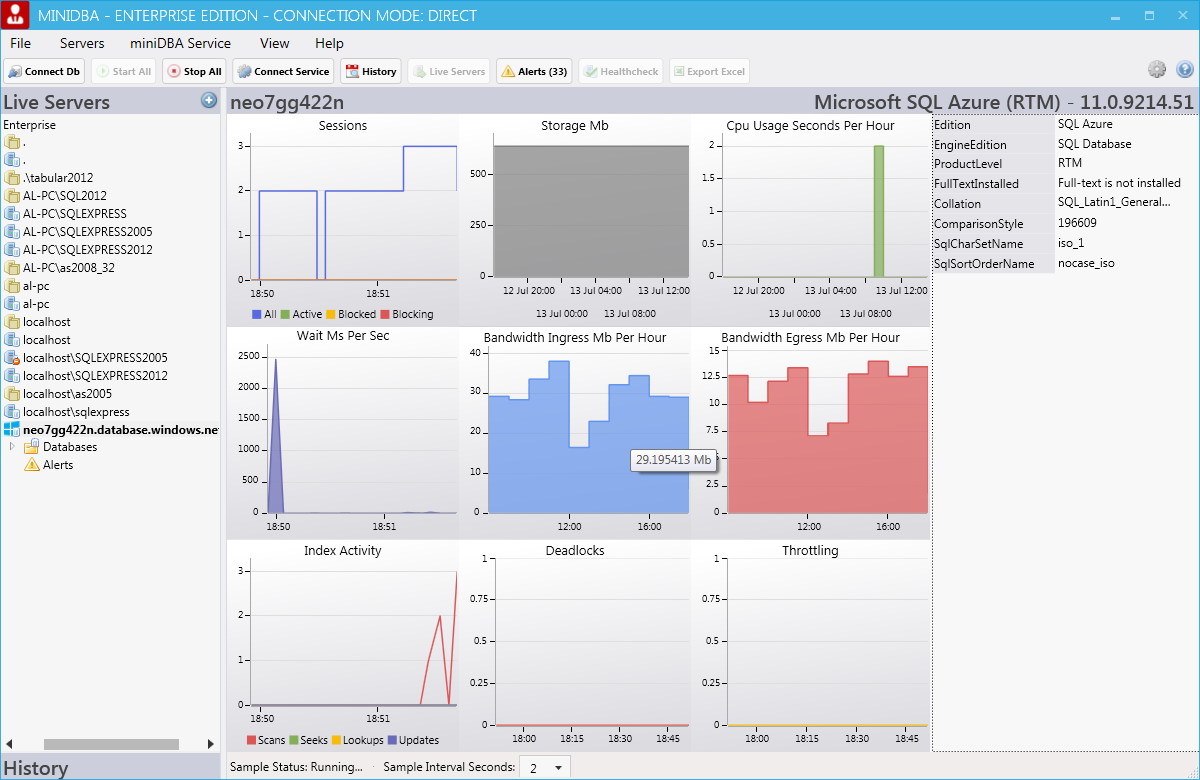Click the Databases folder icon in tree
Viewport: 1200px width, 780px height.
tap(32, 447)
